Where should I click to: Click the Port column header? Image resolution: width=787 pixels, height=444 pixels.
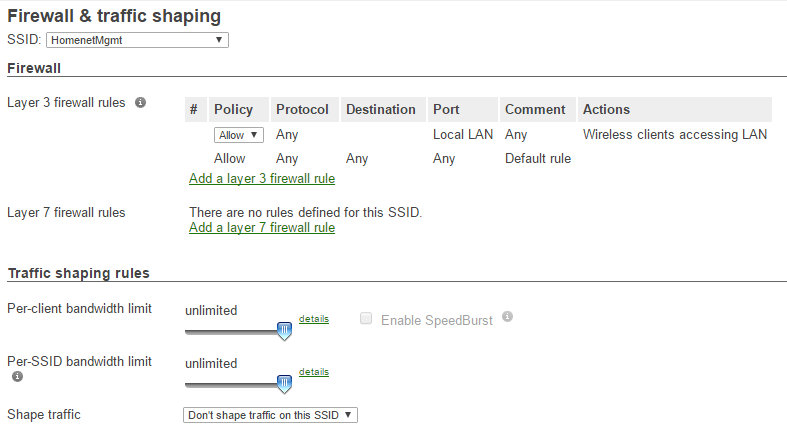click(445, 109)
